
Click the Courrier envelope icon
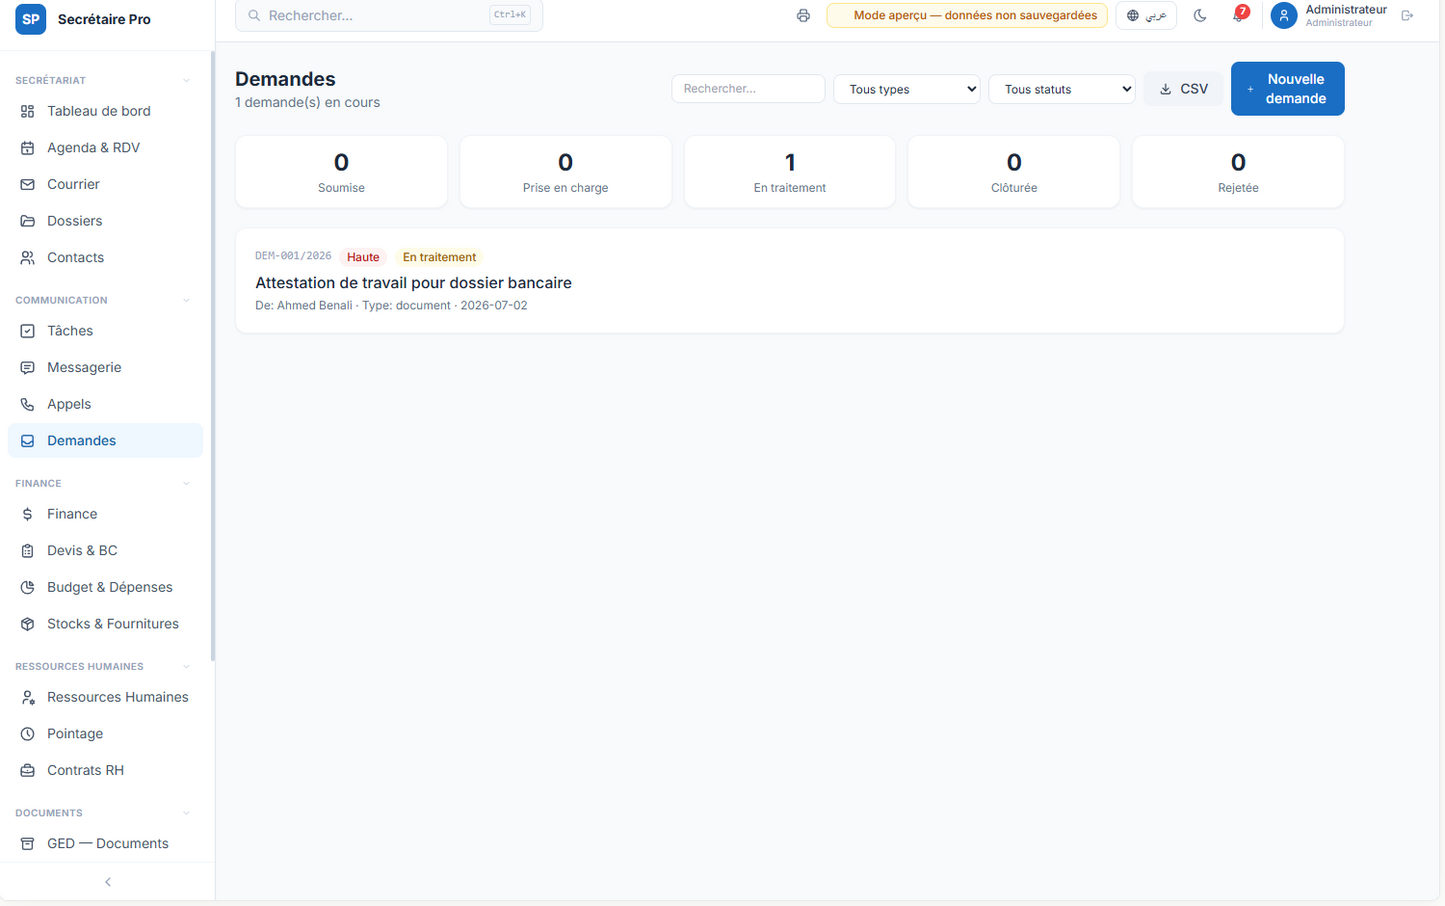(28, 184)
